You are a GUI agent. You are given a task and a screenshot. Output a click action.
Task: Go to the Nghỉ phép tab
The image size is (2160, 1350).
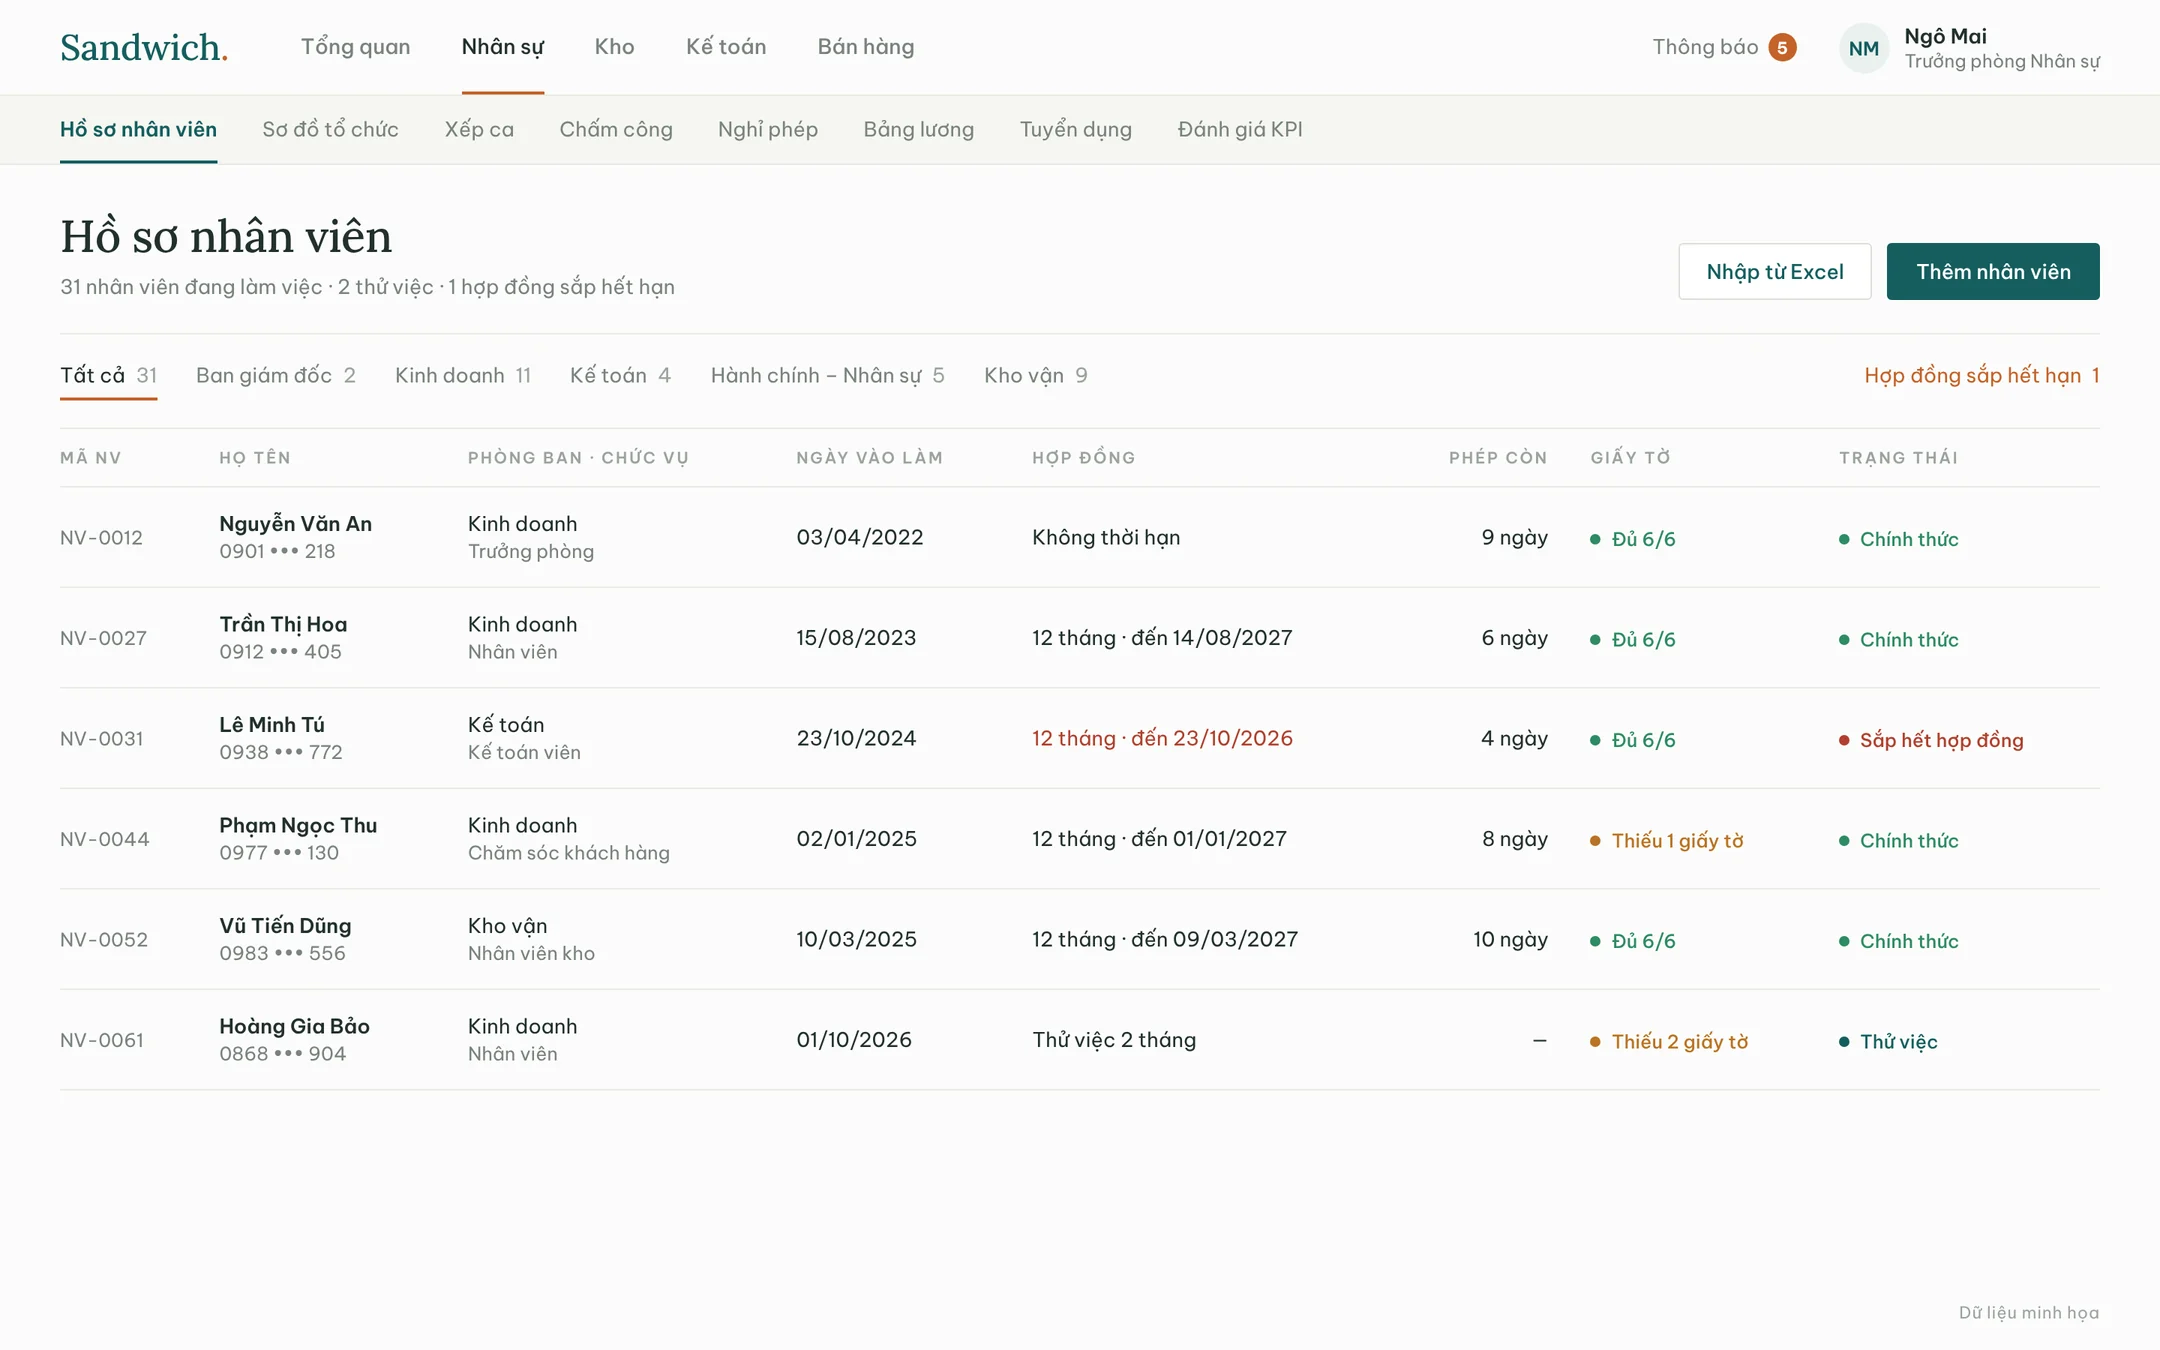coord(768,129)
